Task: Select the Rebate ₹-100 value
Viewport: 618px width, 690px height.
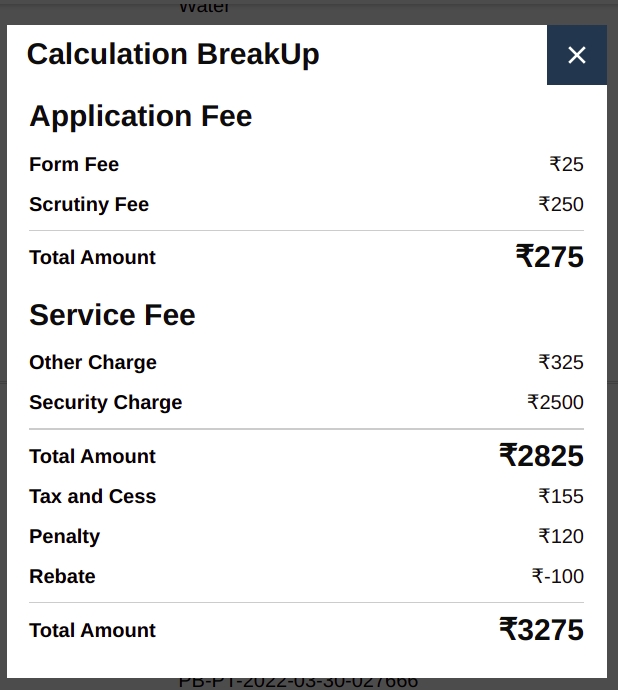Action: coord(558,576)
